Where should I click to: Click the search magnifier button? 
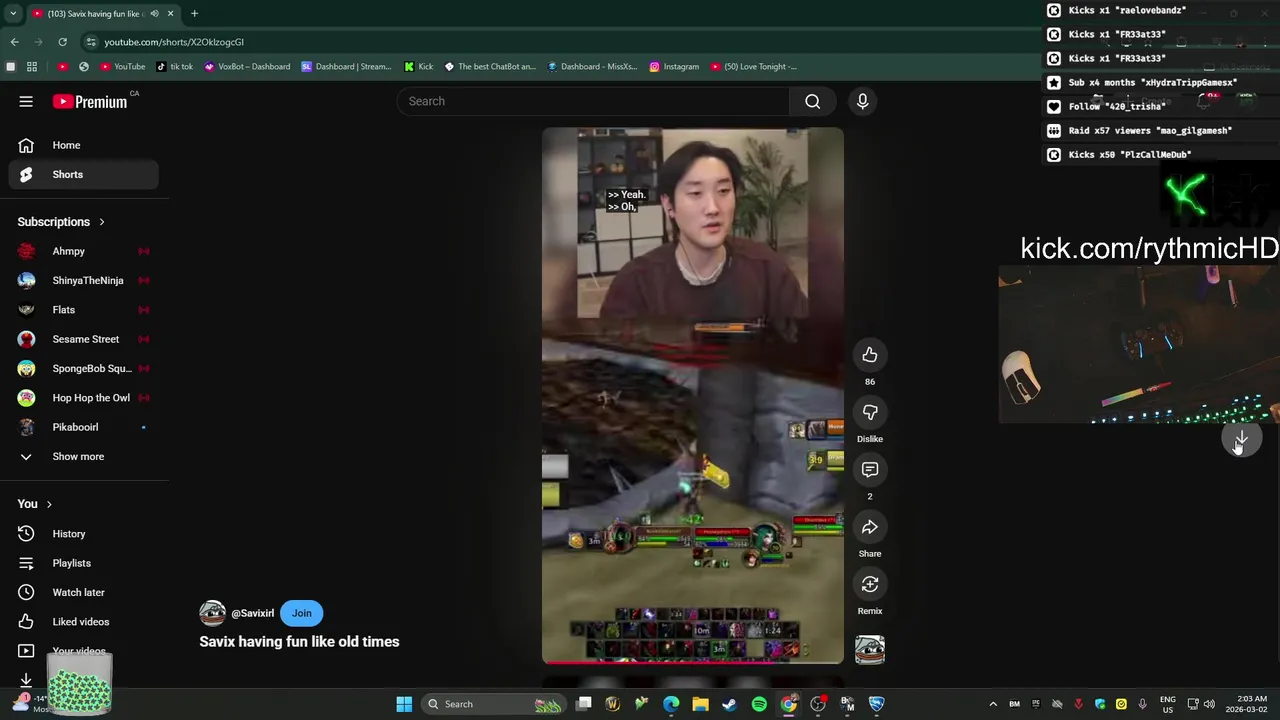click(x=813, y=101)
